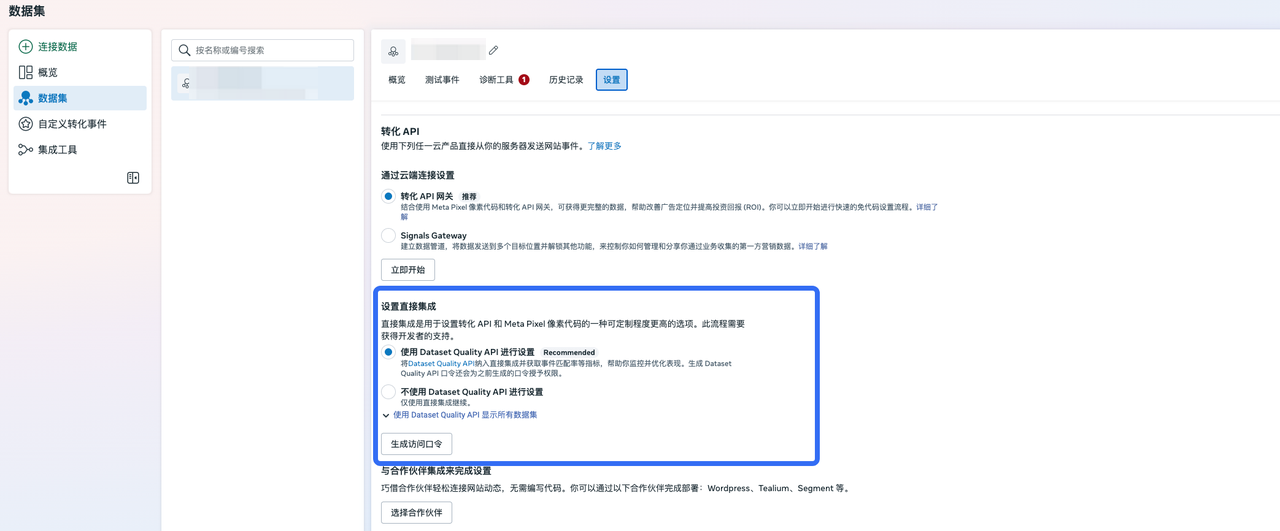Select the 数据集 datasets sidebar icon
The width and height of the screenshot is (1280, 531).
point(26,98)
